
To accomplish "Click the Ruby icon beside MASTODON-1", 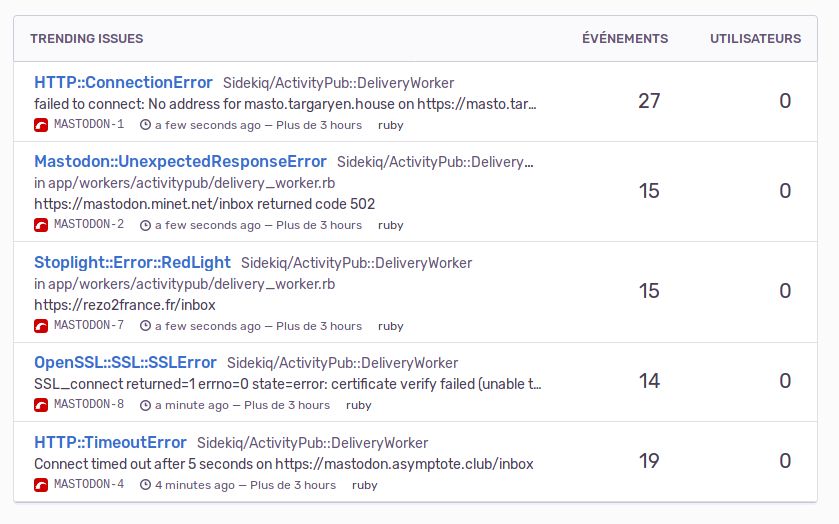I will pos(41,125).
